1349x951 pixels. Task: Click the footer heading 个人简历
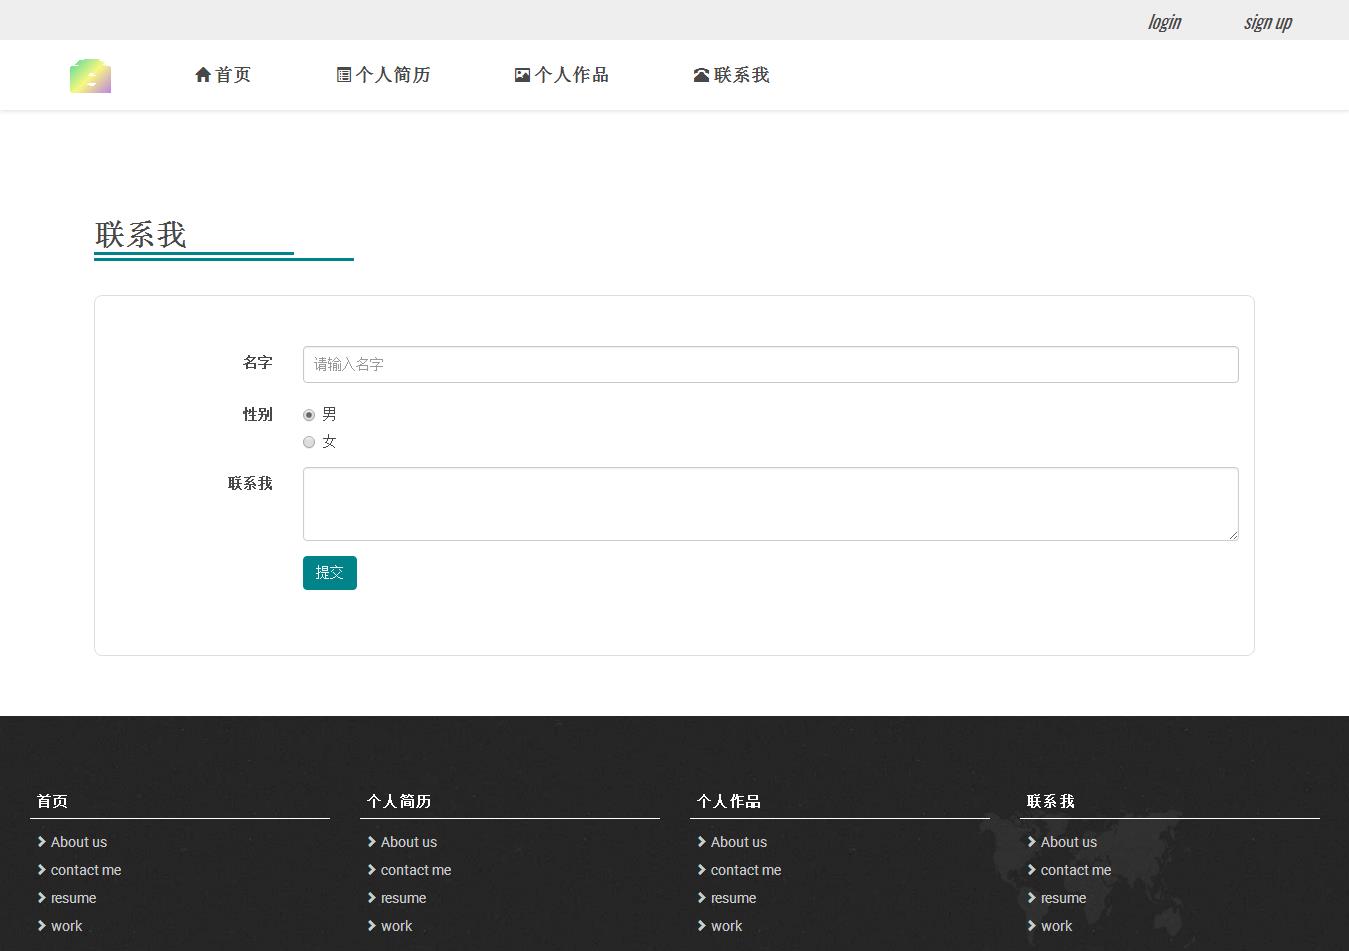click(x=399, y=801)
